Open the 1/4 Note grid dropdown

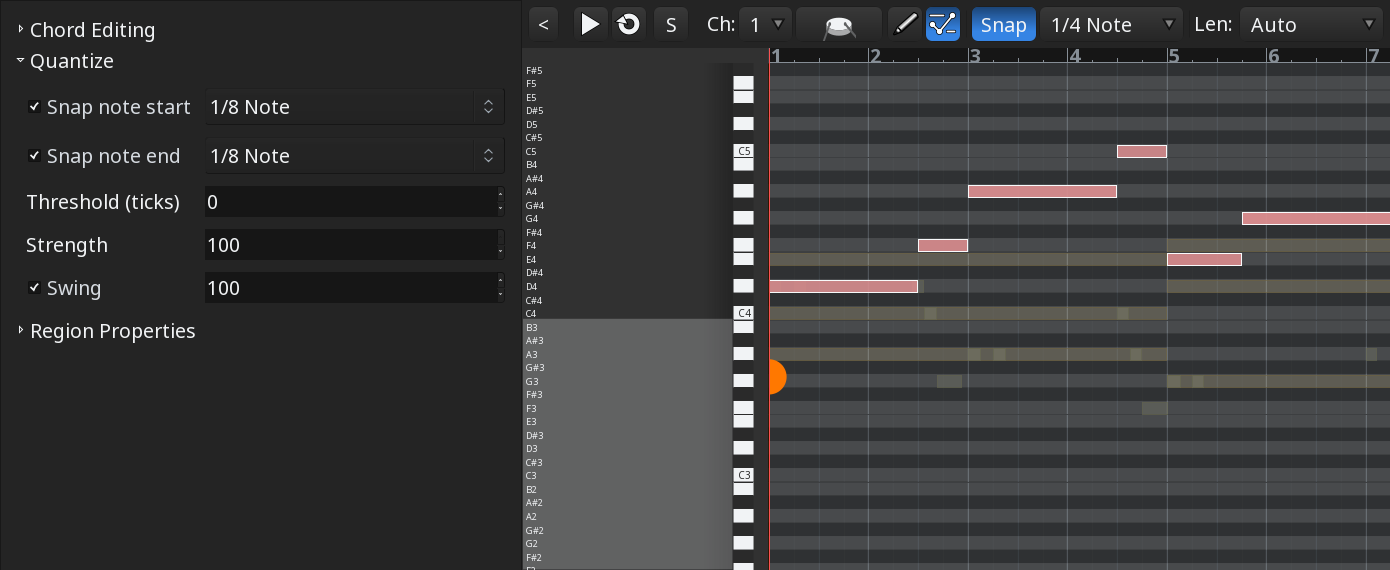1111,24
